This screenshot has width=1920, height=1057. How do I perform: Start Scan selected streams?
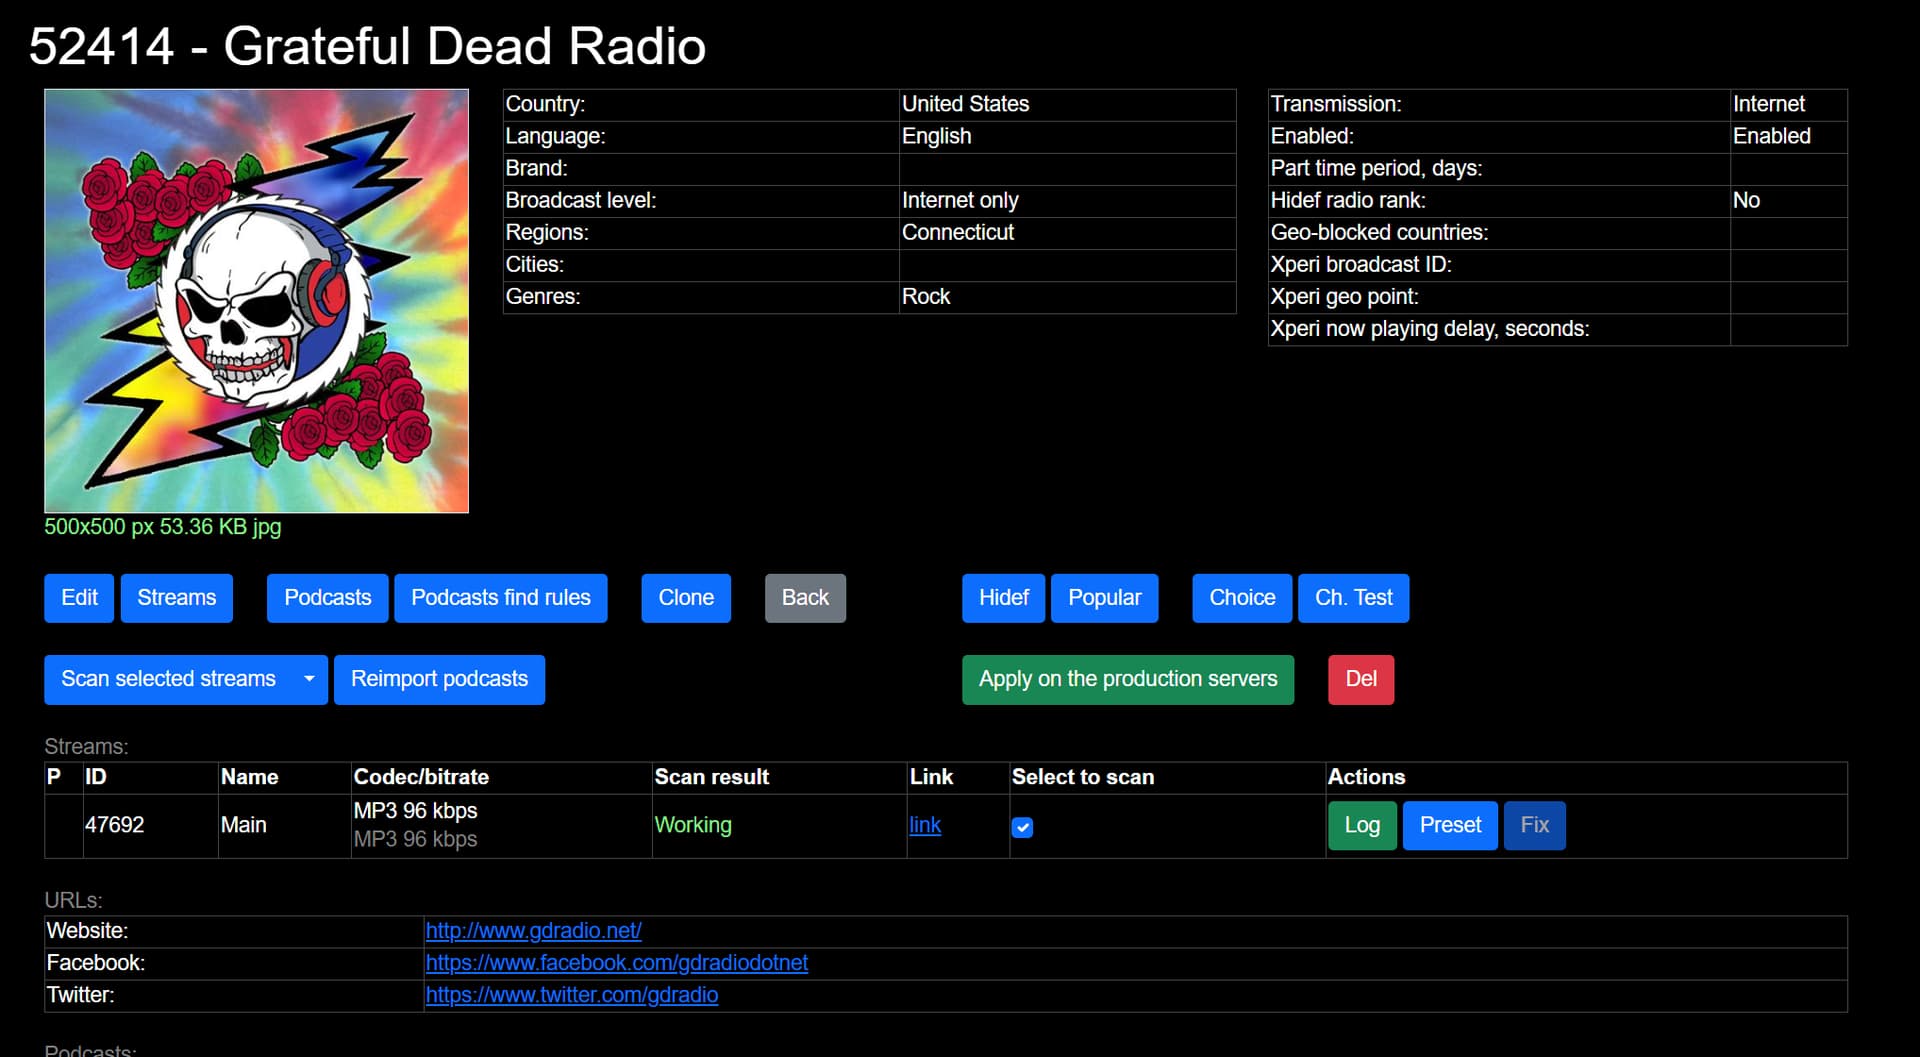point(168,679)
